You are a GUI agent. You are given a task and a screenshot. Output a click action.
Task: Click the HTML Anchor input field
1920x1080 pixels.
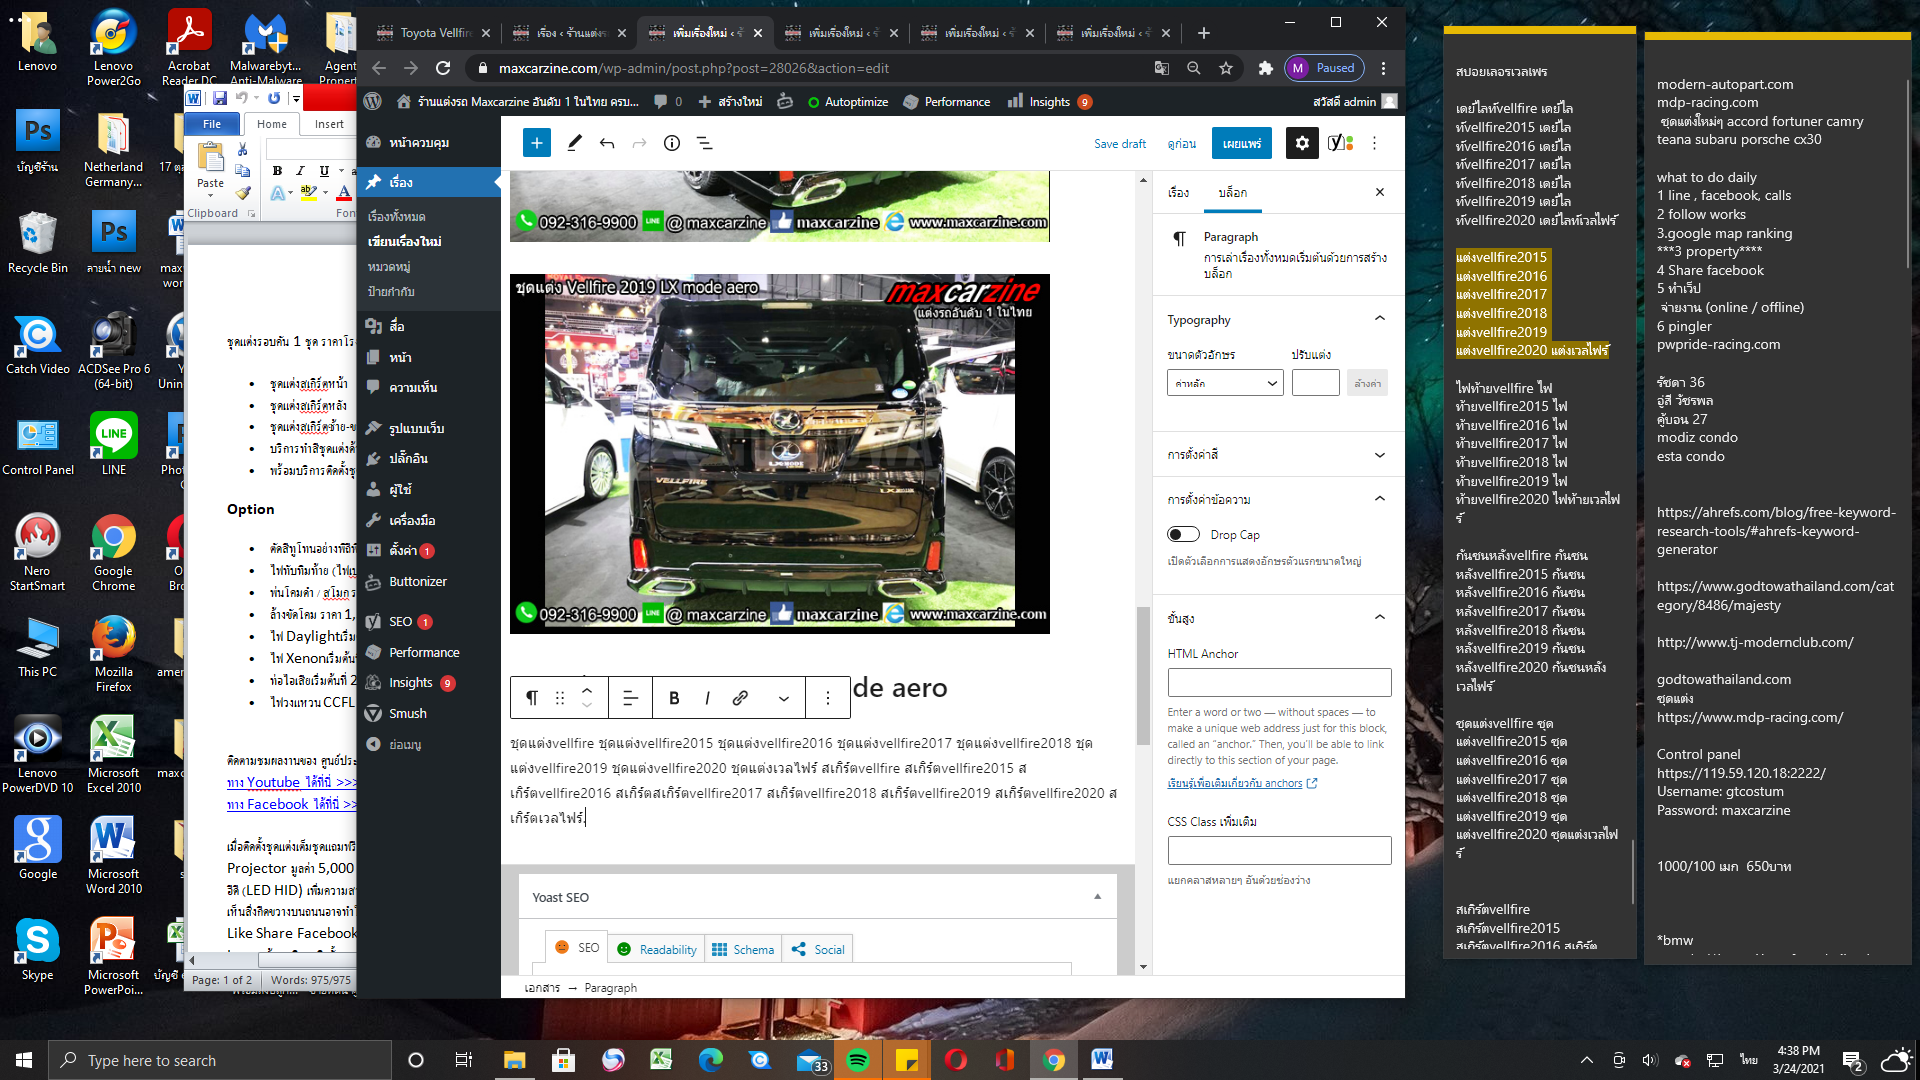1279,682
